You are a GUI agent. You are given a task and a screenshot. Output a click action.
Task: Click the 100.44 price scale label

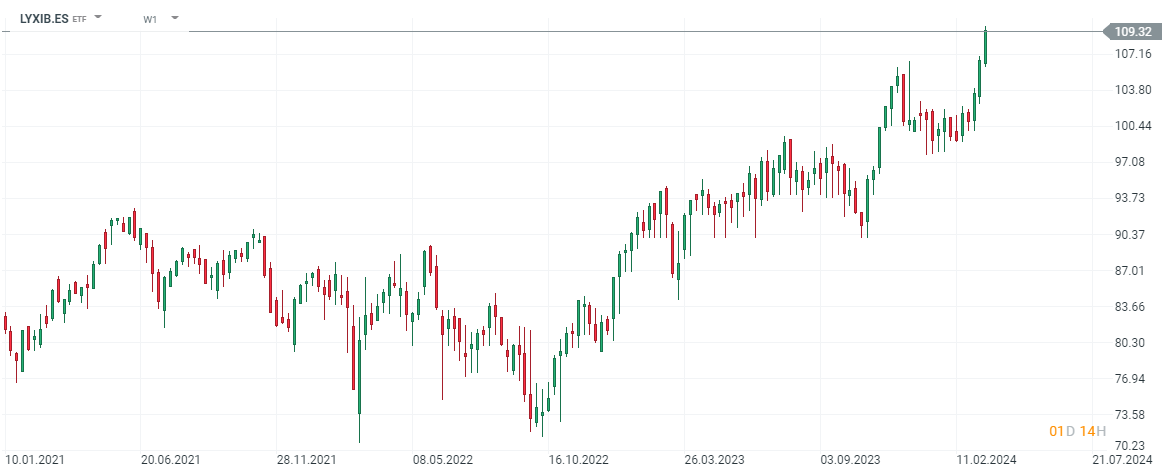click(1134, 126)
